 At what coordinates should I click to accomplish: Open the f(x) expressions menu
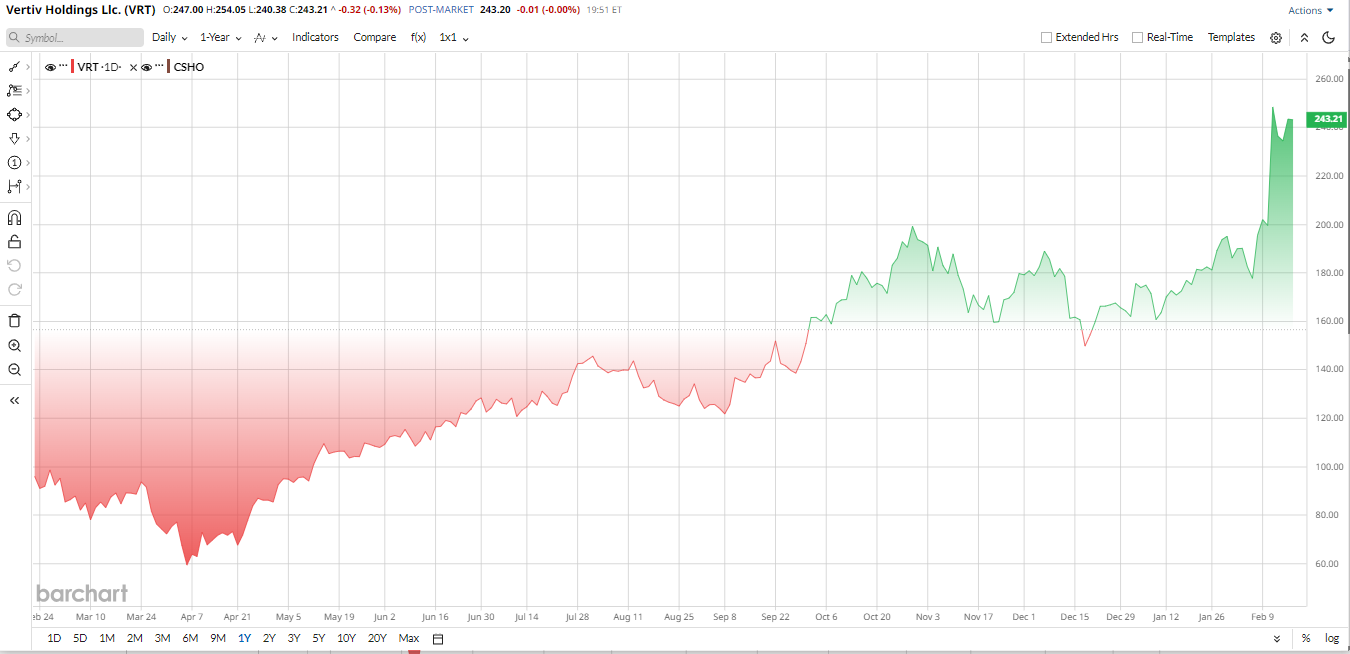point(419,37)
